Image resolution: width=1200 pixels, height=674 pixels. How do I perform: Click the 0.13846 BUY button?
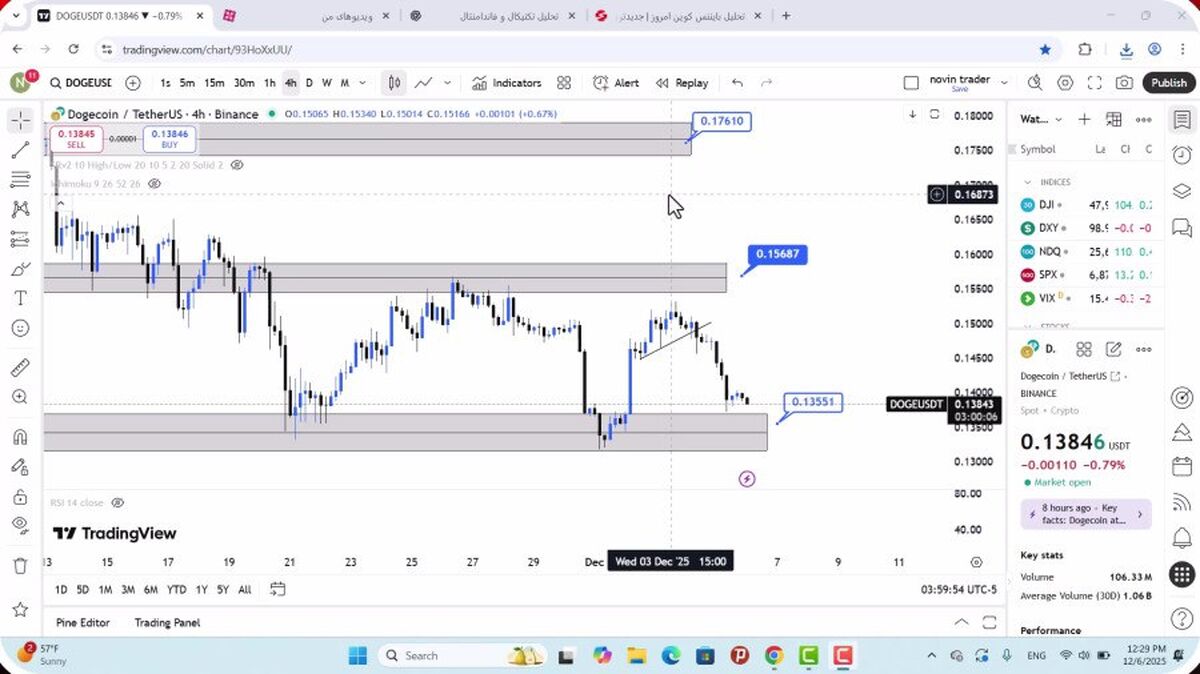(169, 139)
